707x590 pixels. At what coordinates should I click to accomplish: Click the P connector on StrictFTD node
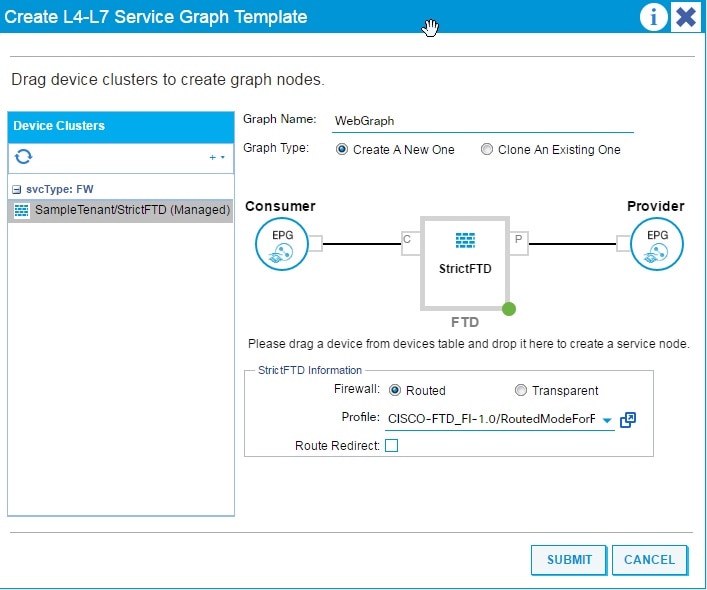(x=519, y=243)
